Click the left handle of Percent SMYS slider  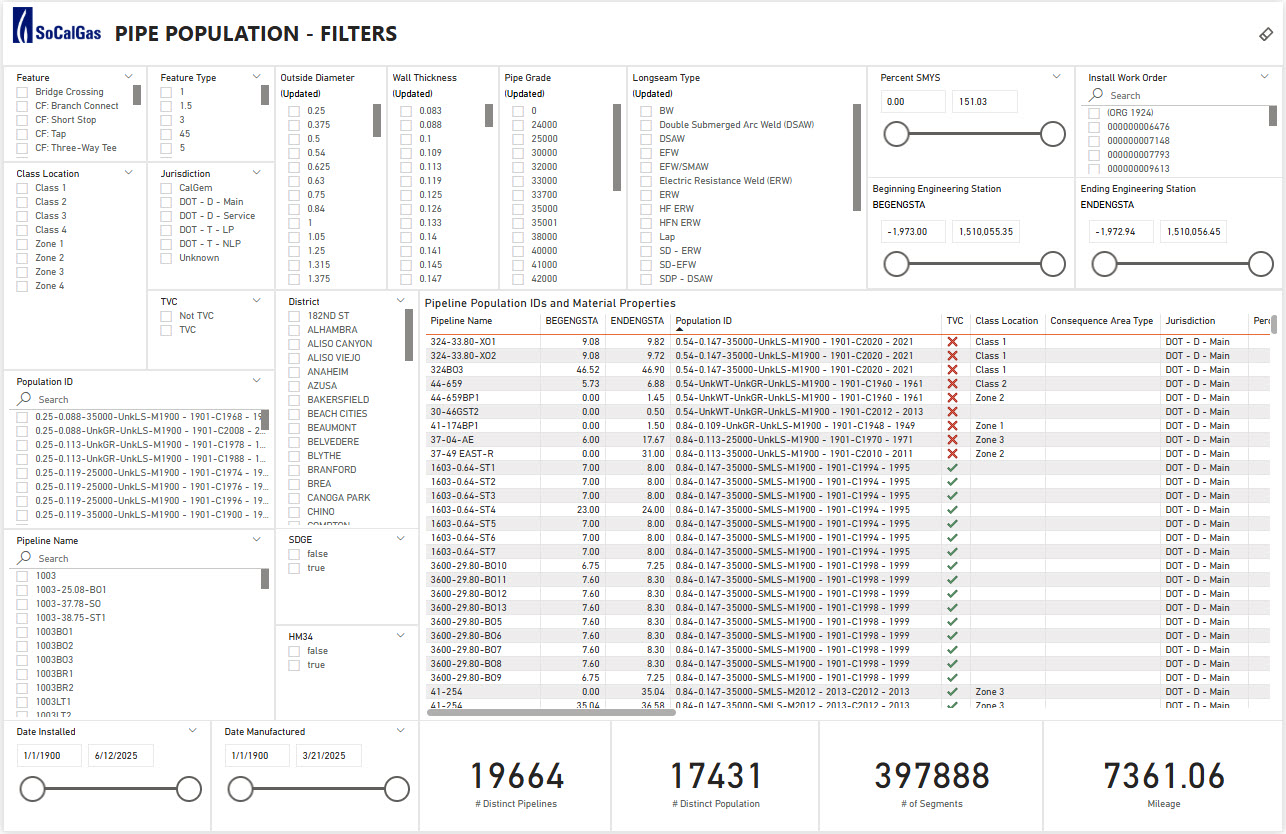click(896, 134)
